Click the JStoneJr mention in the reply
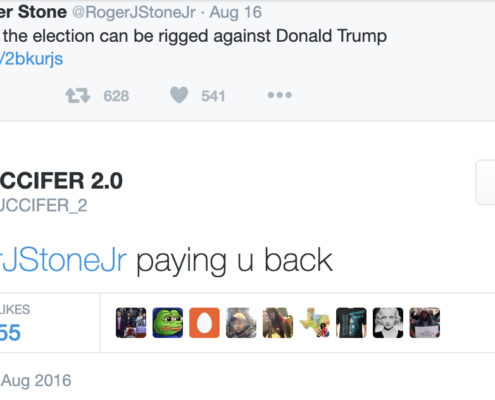This screenshot has width=495, height=400. (x=63, y=260)
